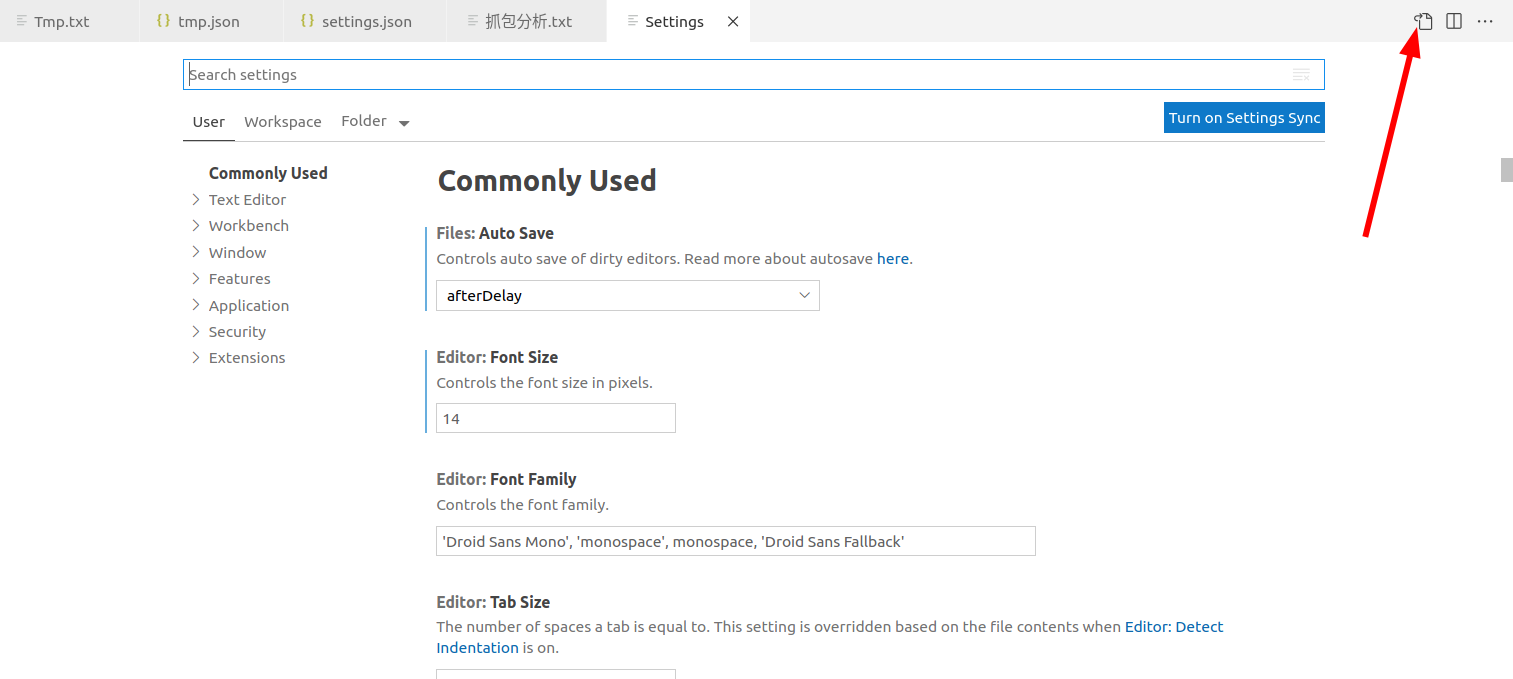This screenshot has width=1513, height=679.
Task: Close the Settings tab
Action: 733,21
